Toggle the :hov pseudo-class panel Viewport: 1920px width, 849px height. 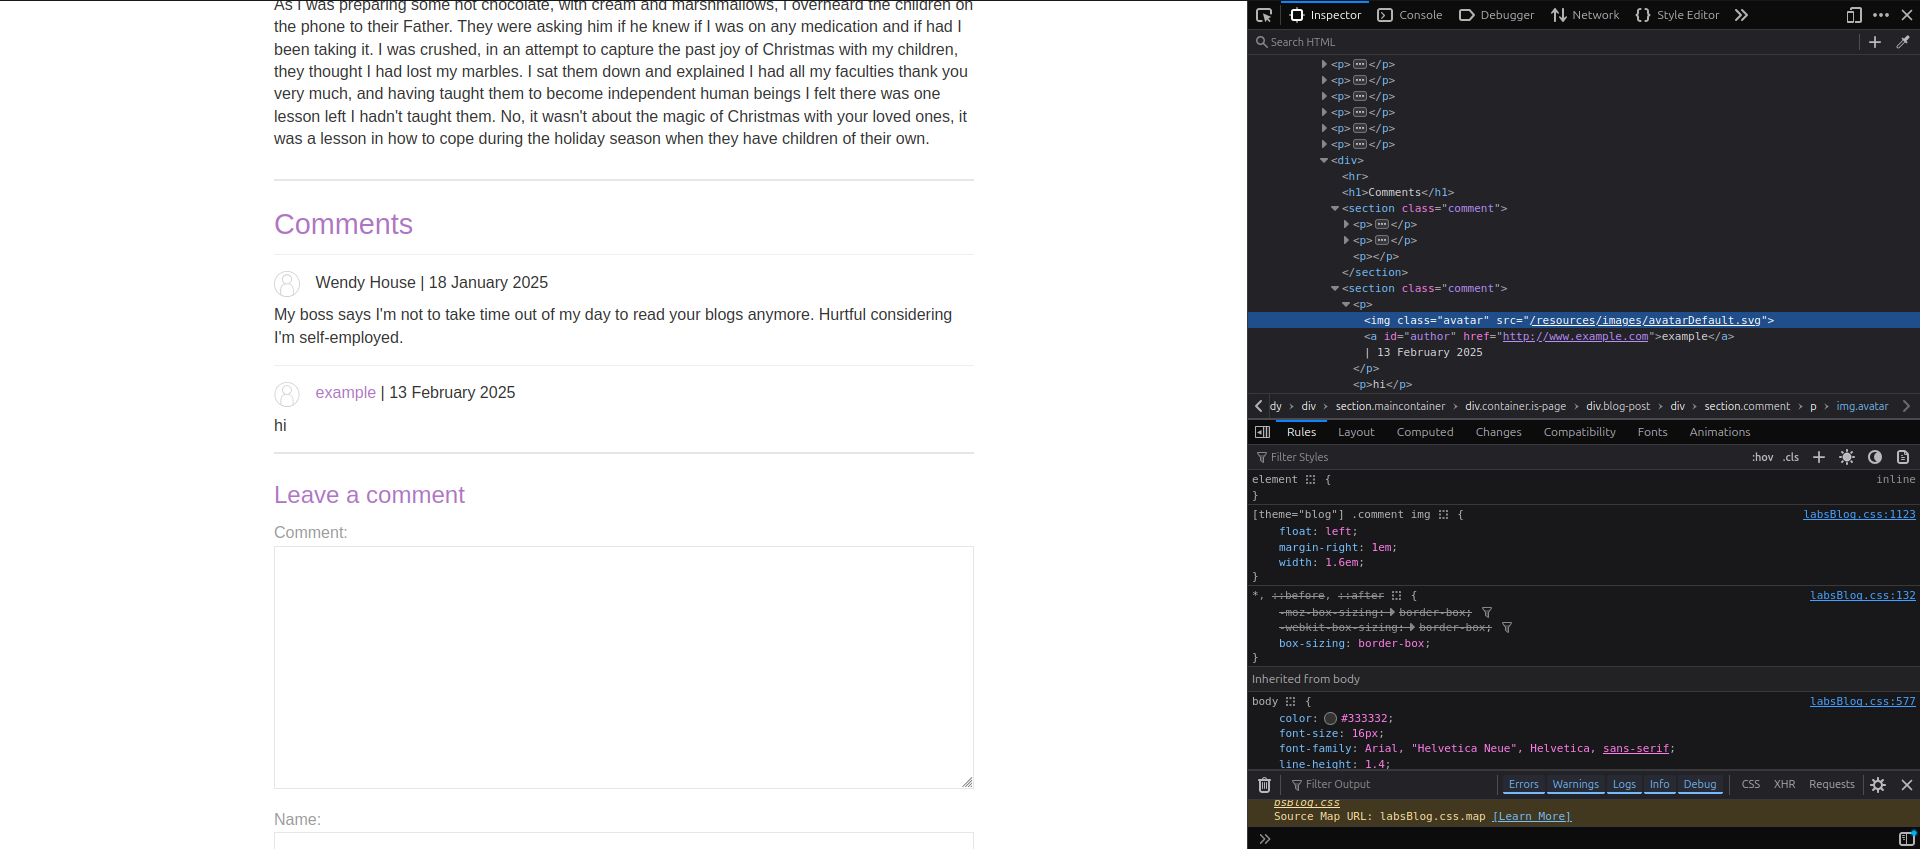pos(1762,457)
